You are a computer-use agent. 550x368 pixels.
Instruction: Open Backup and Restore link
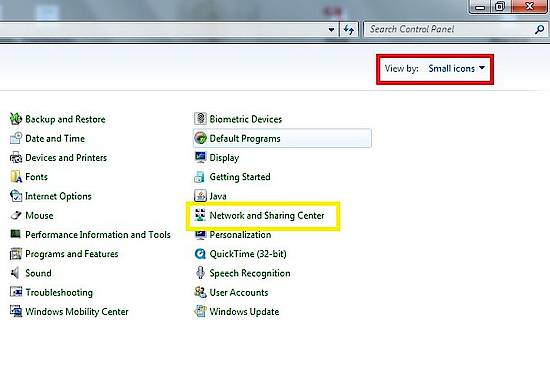pos(65,119)
